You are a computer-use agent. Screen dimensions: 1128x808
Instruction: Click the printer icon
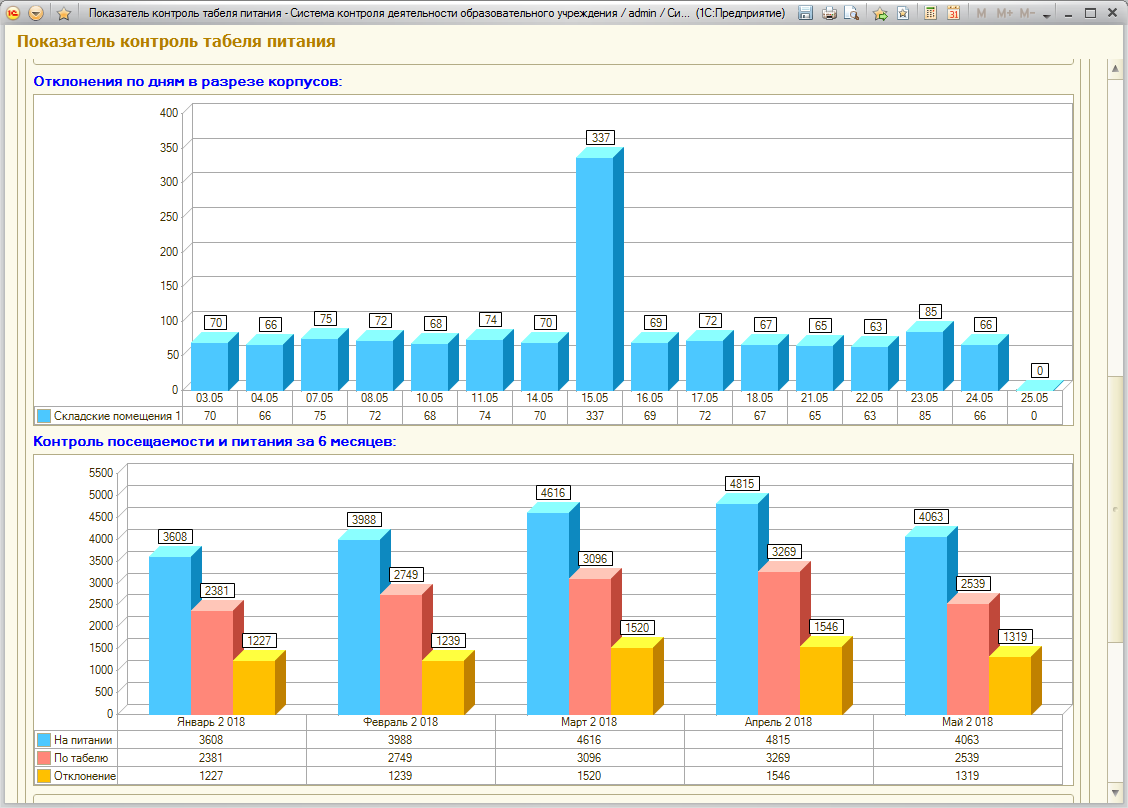click(x=829, y=13)
